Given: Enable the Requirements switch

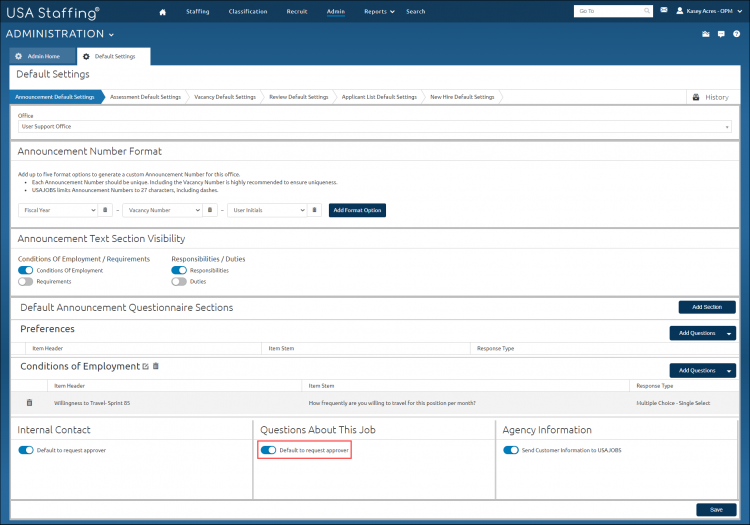Looking at the screenshot, I should coord(25,282).
